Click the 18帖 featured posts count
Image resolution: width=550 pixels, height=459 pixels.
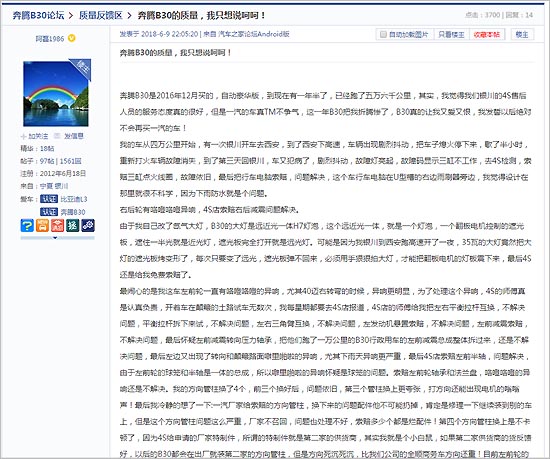[47, 148]
